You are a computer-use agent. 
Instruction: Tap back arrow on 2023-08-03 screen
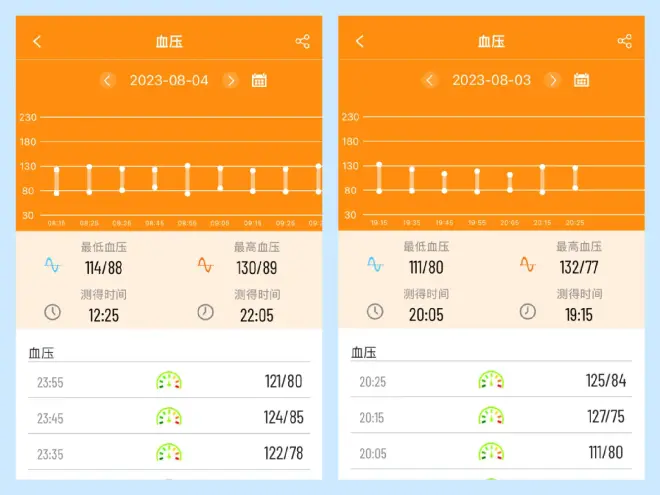[x=360, y=41]
